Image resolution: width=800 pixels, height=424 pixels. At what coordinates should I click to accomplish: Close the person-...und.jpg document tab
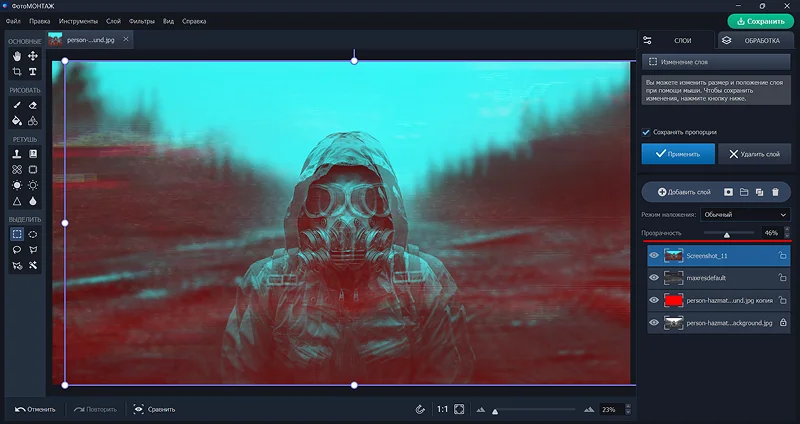pyautogui.click(x=126, y=39)
